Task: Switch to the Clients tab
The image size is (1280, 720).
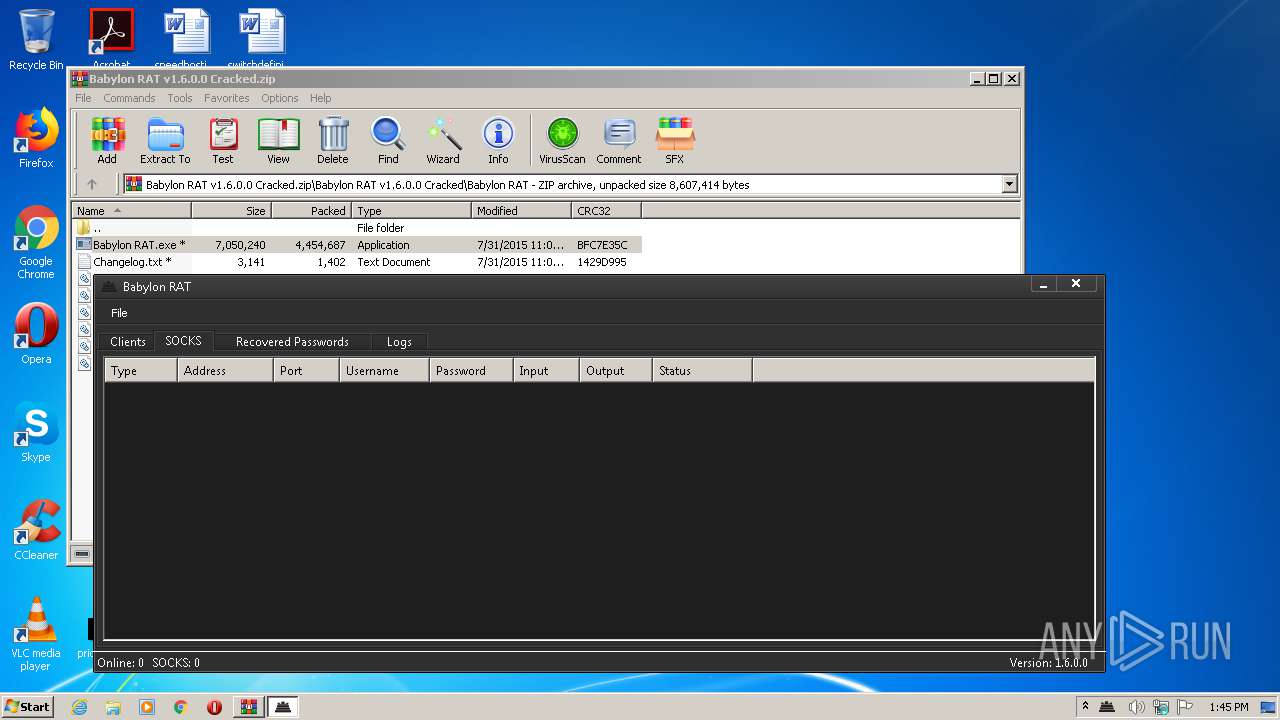Action: tap(127, 341)
